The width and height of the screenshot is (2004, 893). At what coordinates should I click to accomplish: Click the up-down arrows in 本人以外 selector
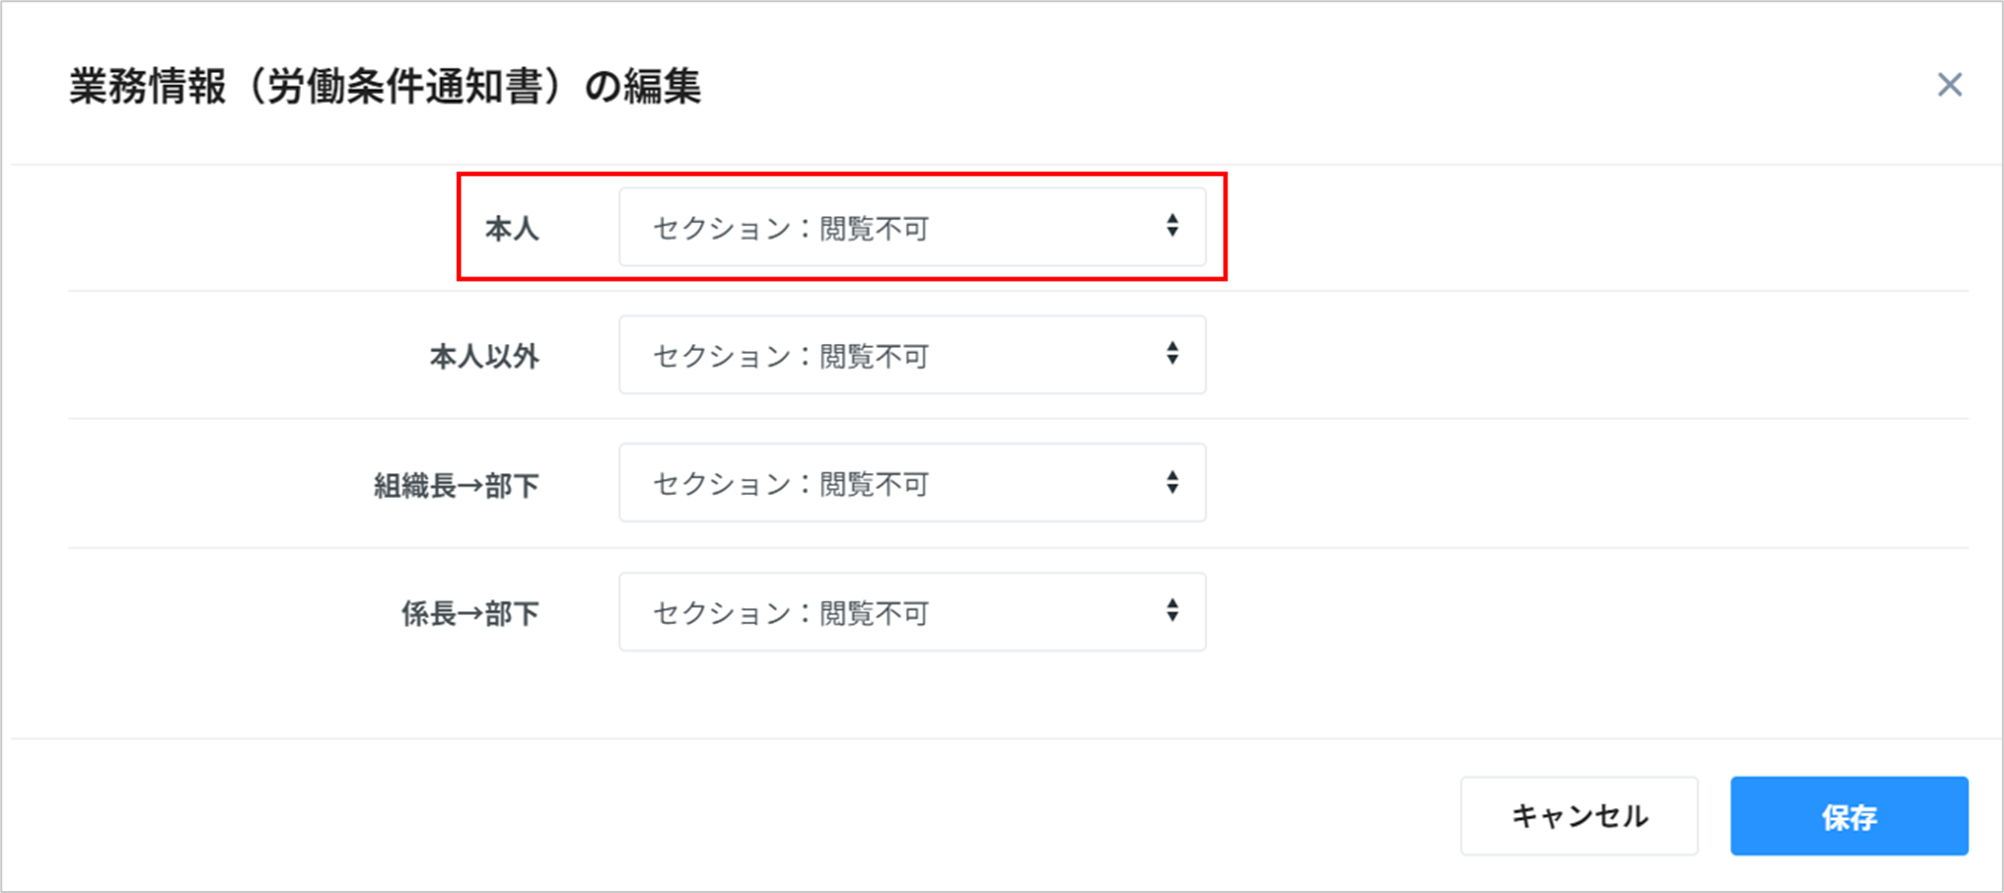(1172, 353)
